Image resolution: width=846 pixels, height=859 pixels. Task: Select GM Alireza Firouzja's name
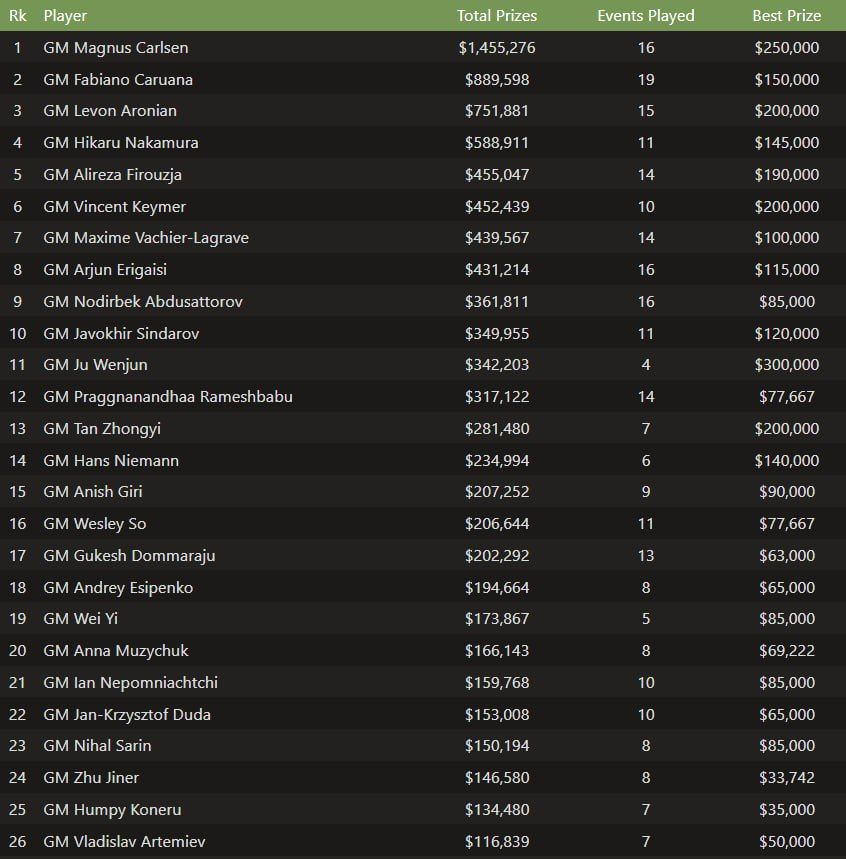click(x=113, y=175)
